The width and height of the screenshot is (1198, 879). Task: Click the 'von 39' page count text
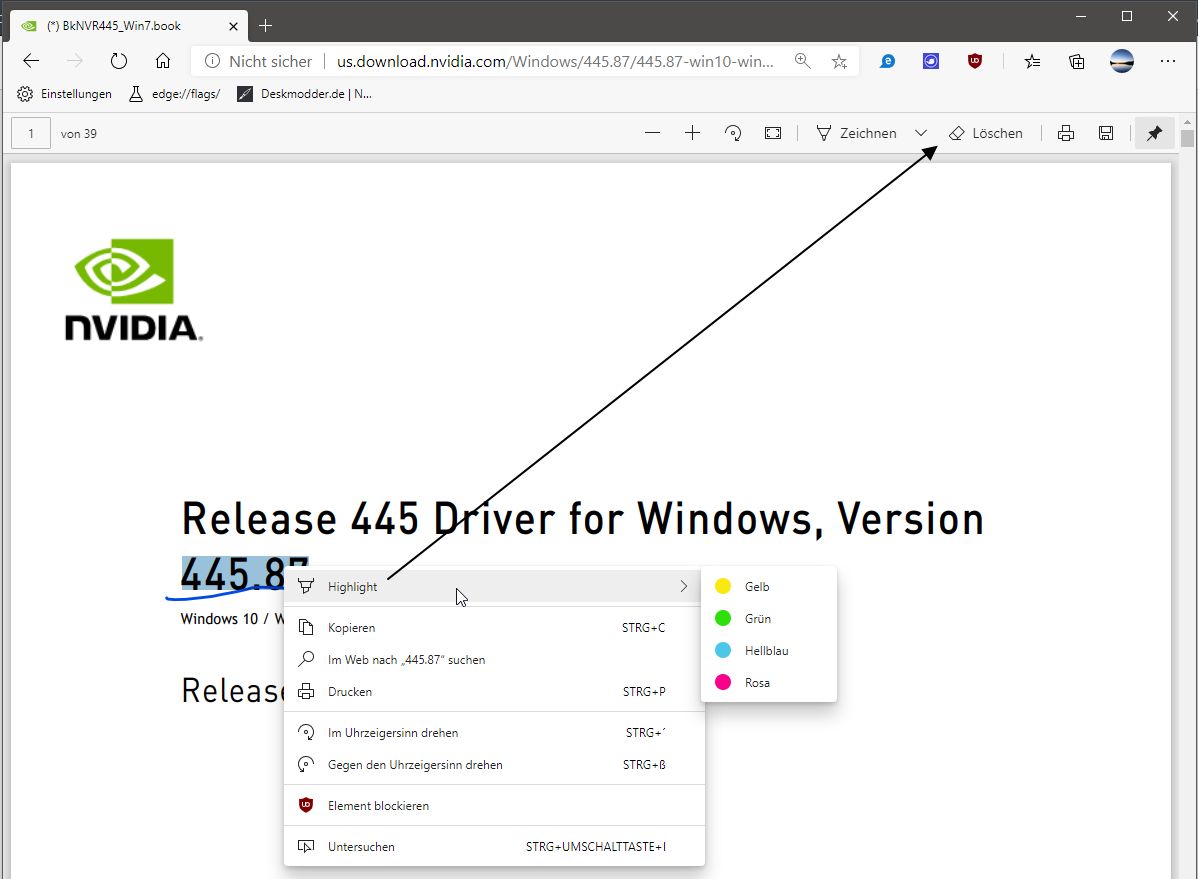79,134
